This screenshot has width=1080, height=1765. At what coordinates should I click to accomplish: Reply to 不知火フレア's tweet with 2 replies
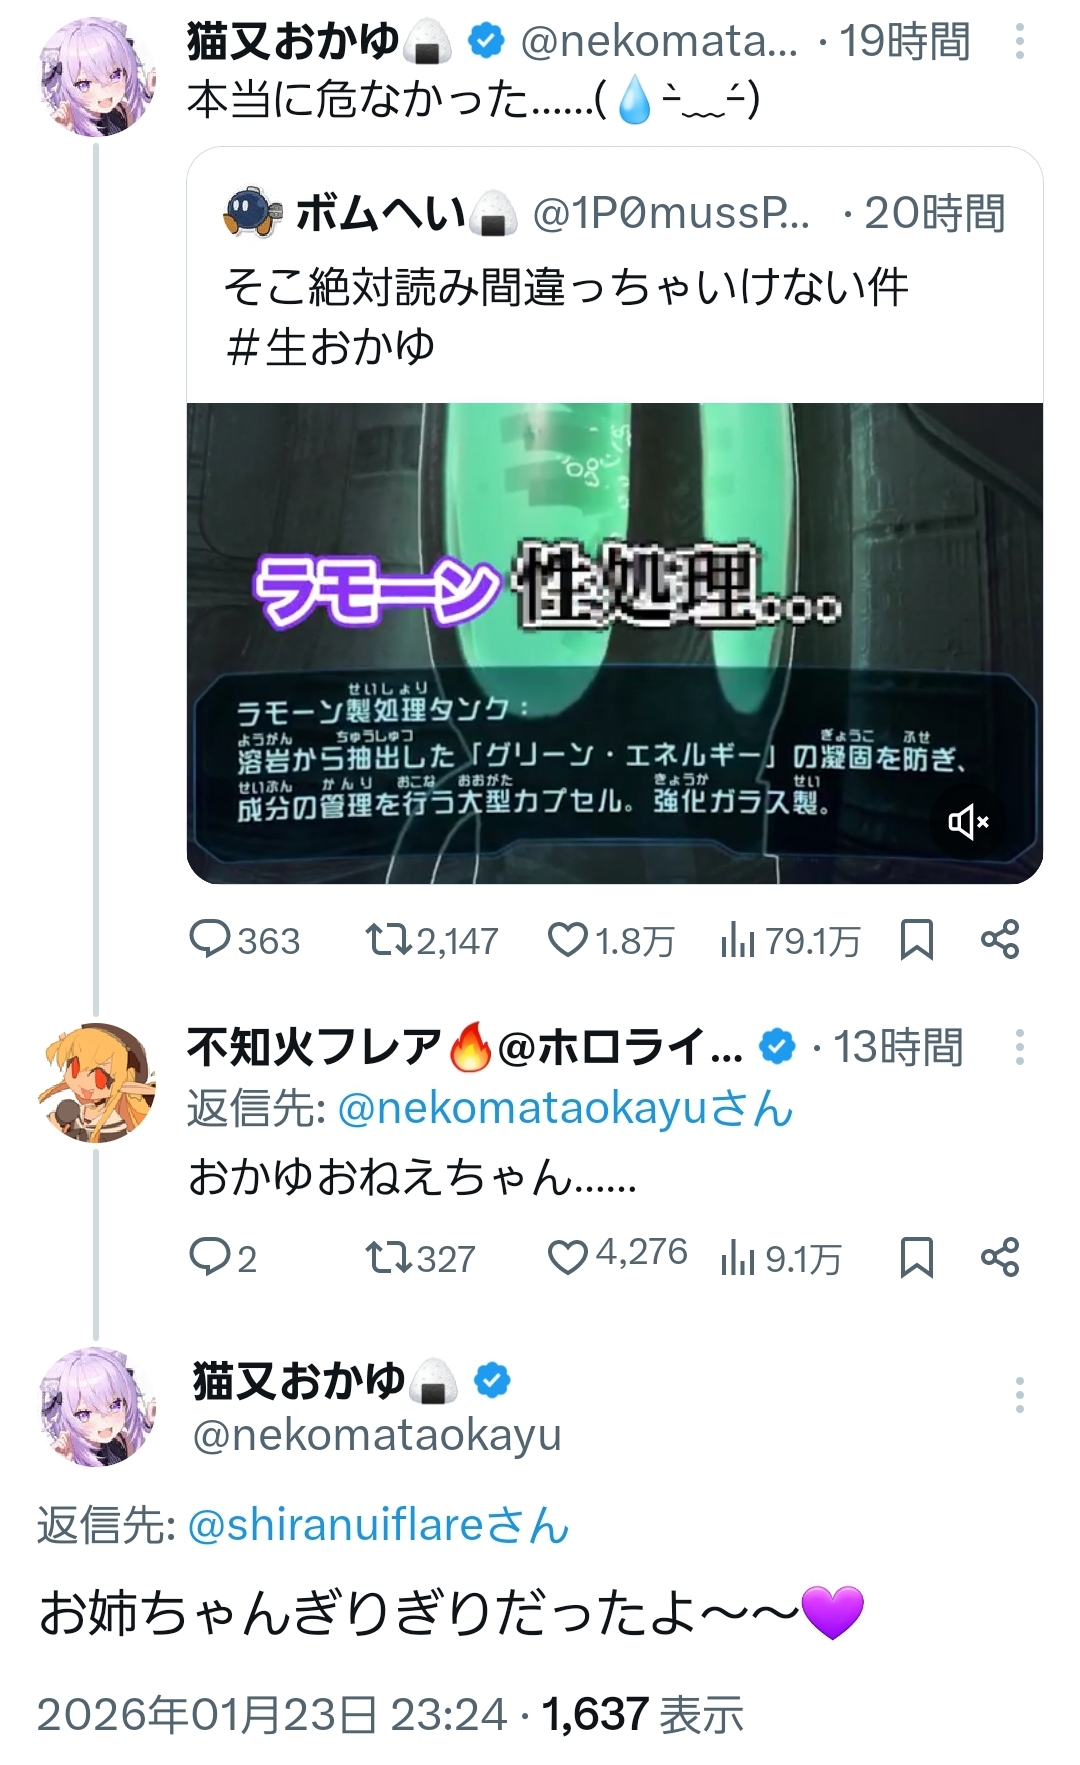click(x=210, y=1257)
